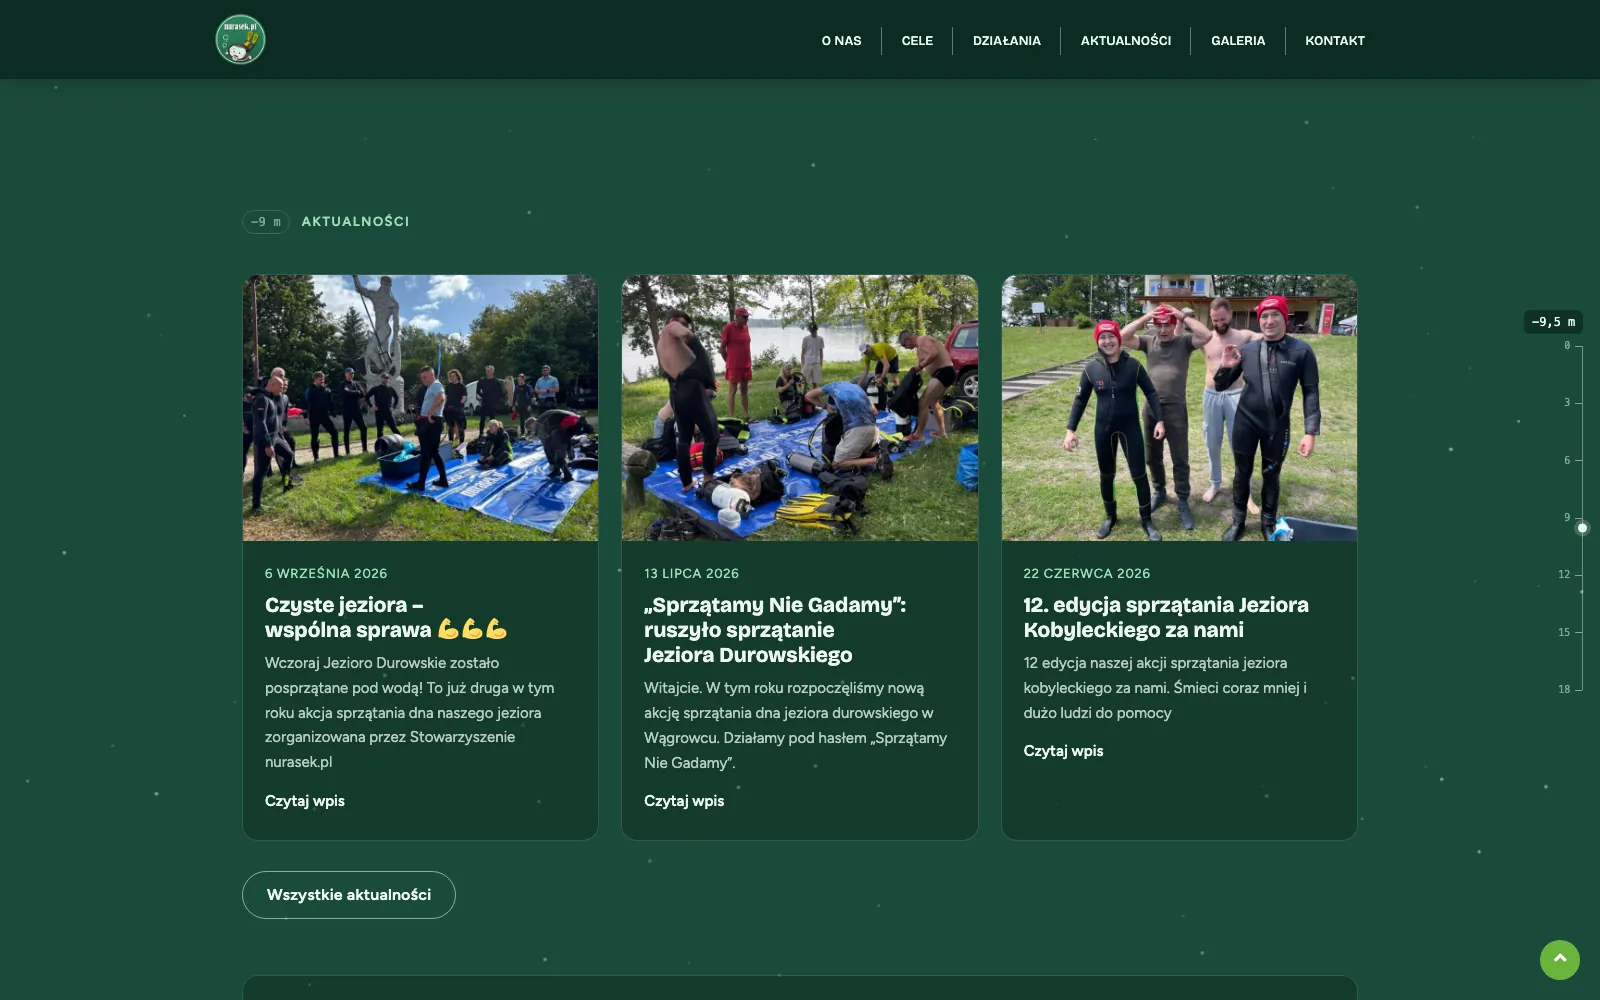Click the divers preparing gear by lake photo

point(800,408)
